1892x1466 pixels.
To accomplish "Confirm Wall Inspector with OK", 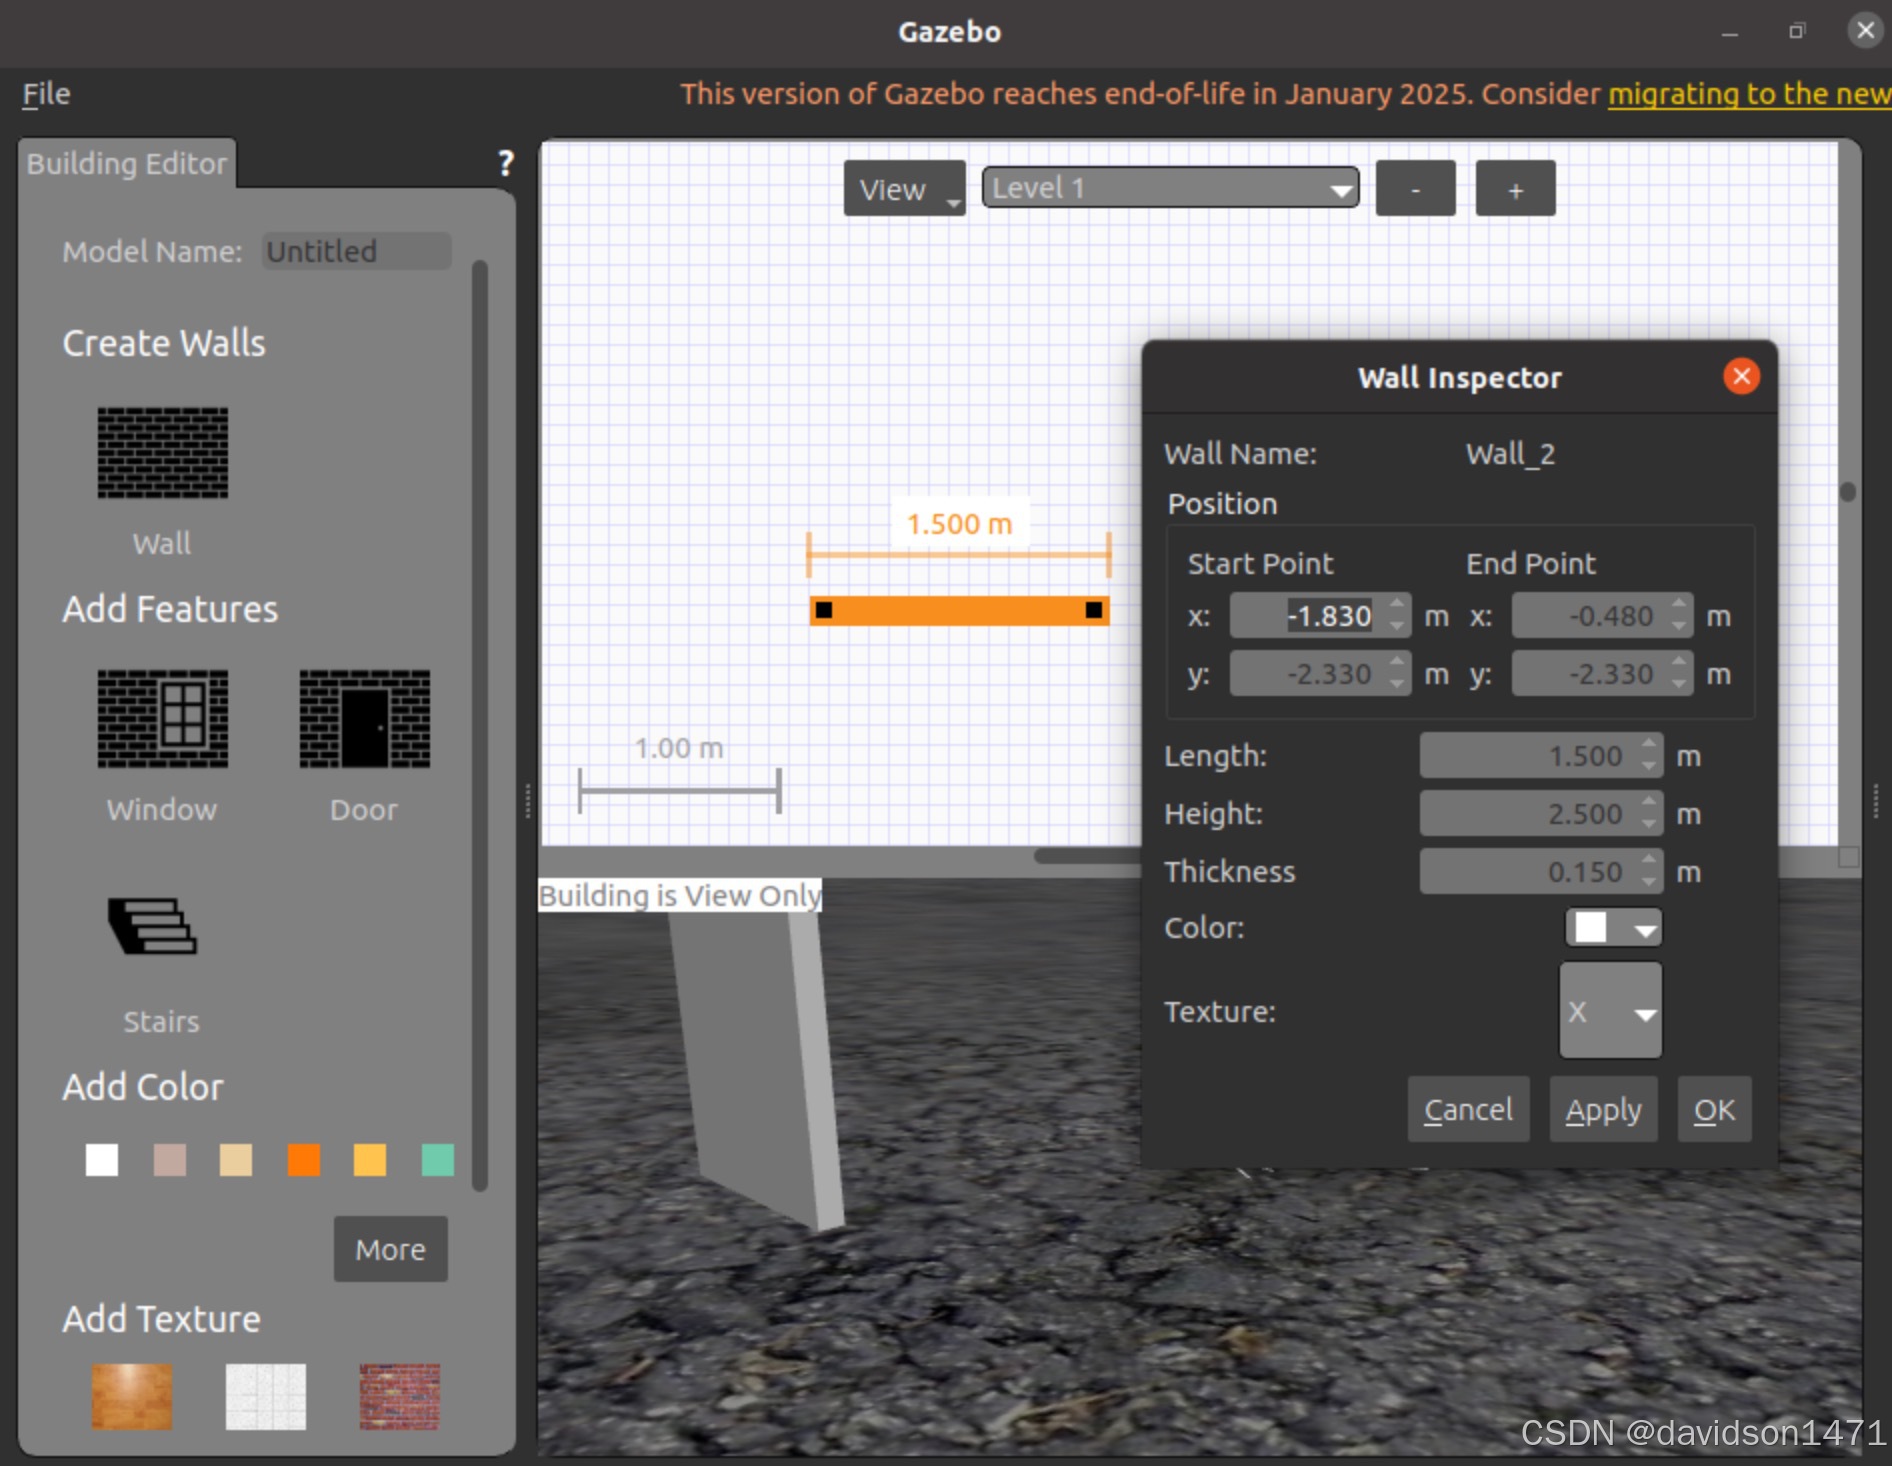I will click(1714, 1109).
